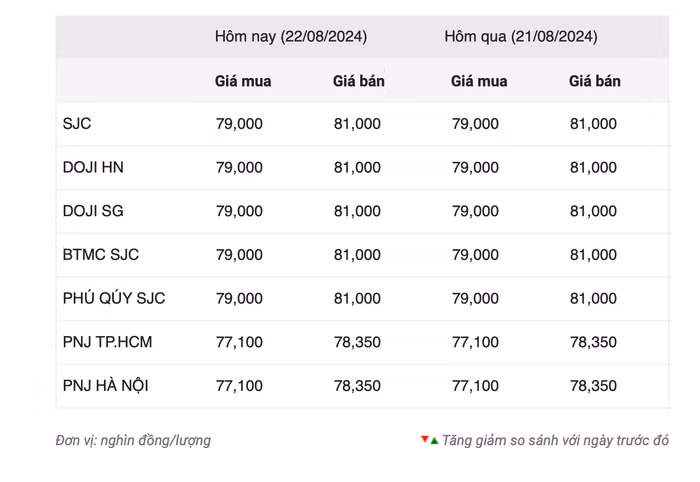This screenshot has width=700, height=482.
Task: Click PNJ HÀ NỘI today's sell price
Action: click(x=357, y=385)
